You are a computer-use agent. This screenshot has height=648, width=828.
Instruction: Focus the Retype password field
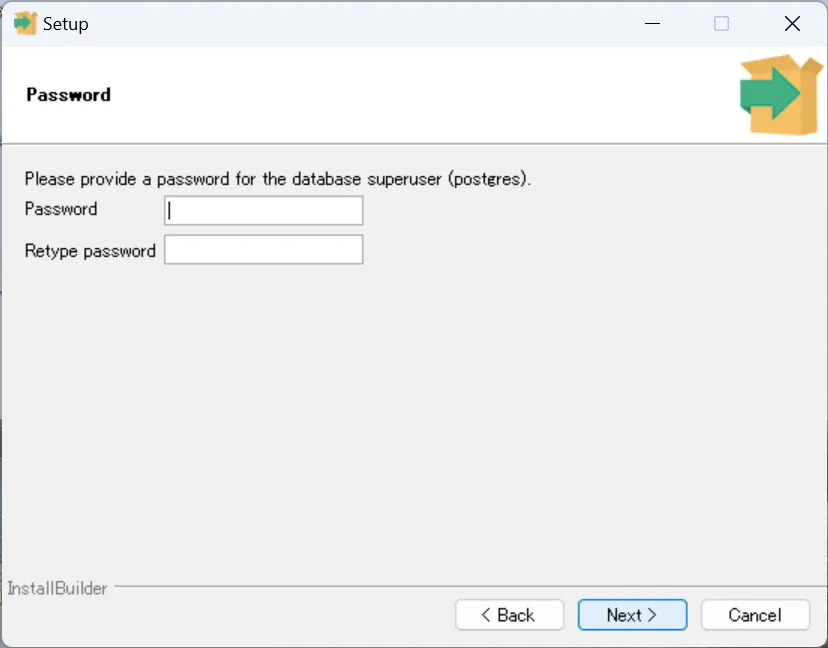click(264, 250)
